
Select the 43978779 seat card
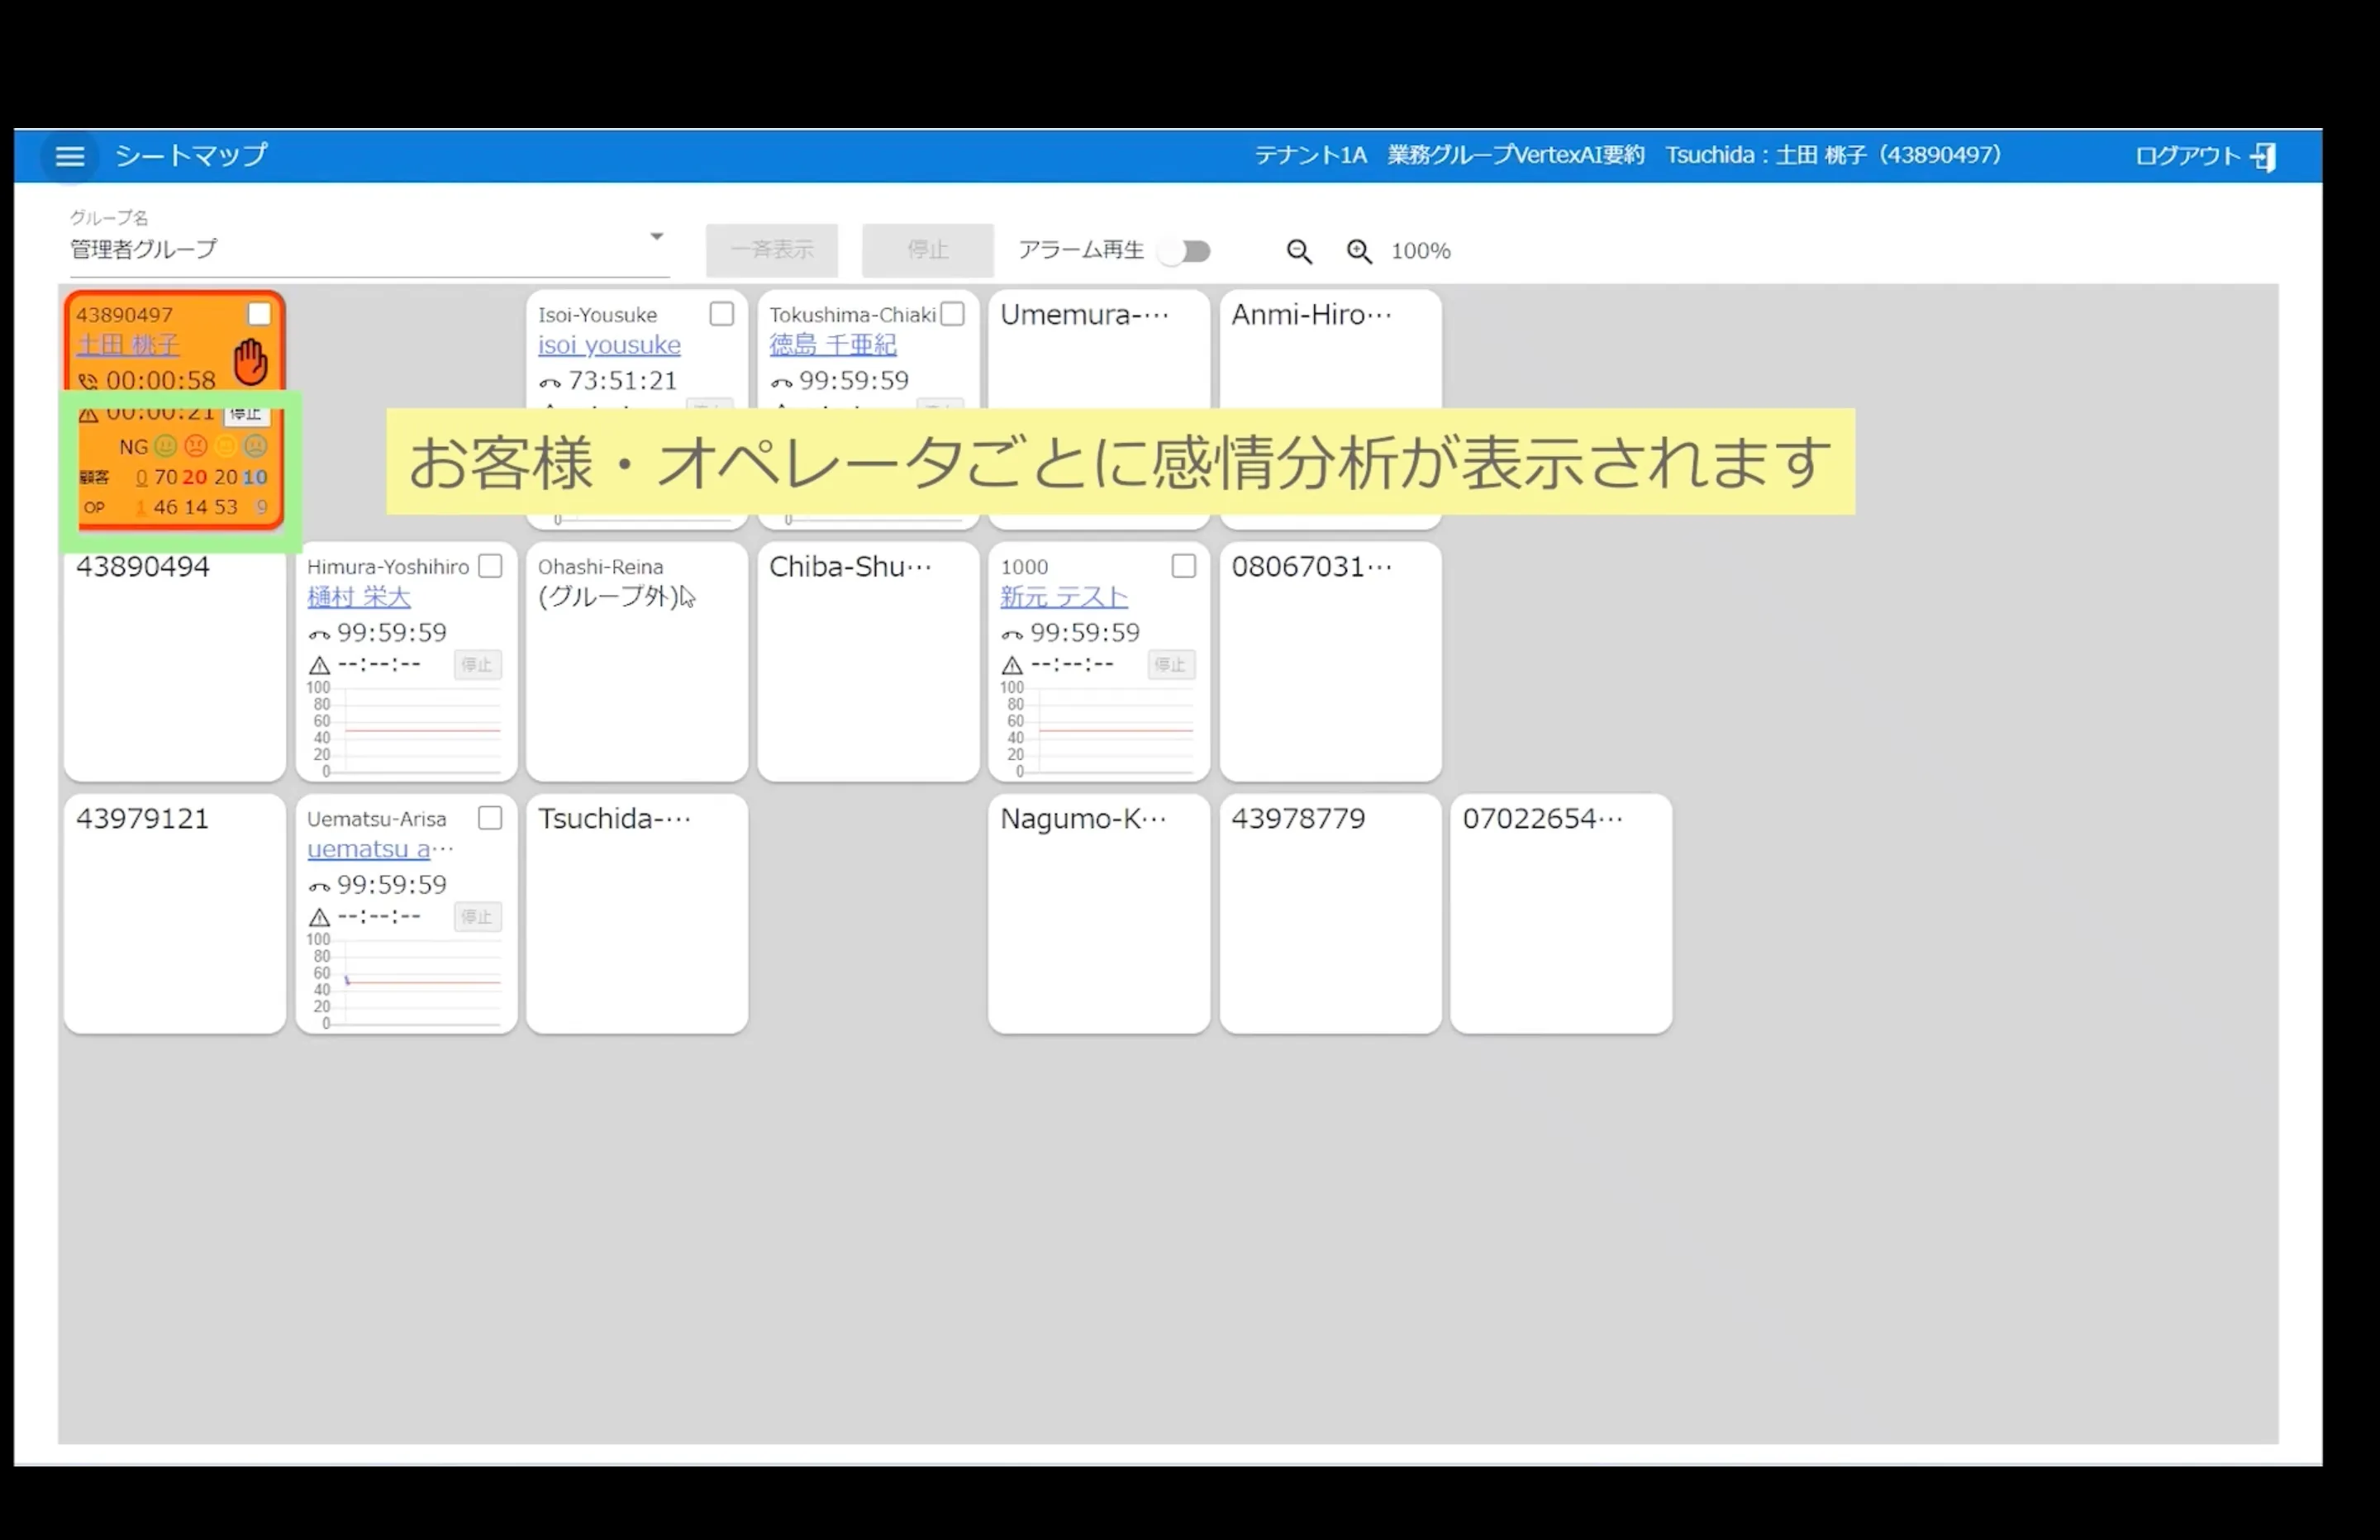[1330, 914]
